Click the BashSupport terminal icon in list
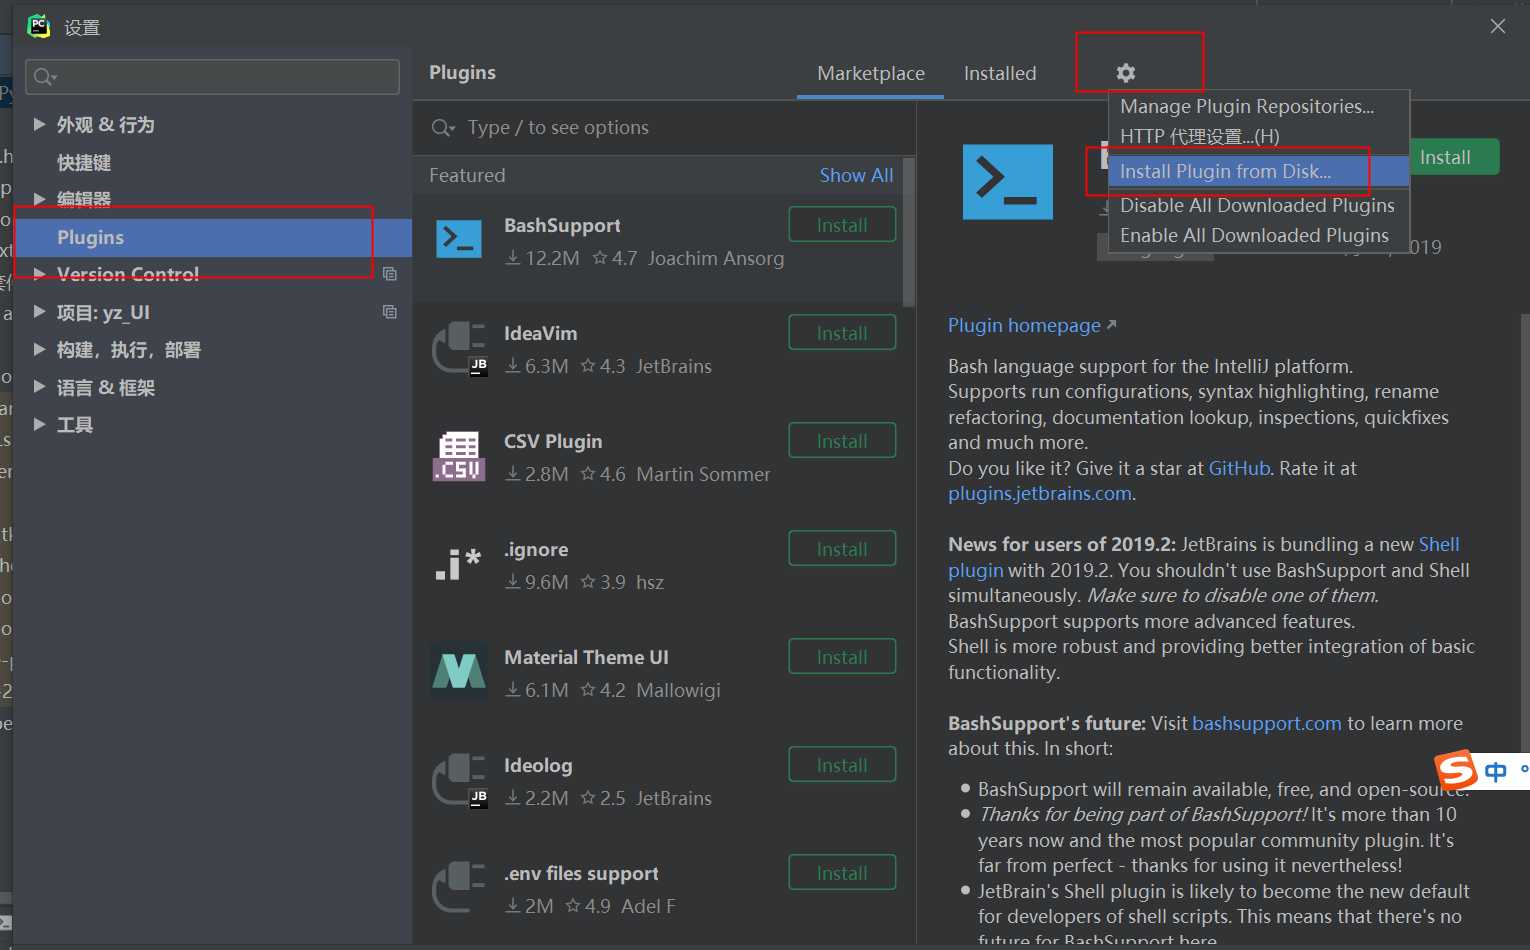The image size is (1530, 950). pos(459,238)
